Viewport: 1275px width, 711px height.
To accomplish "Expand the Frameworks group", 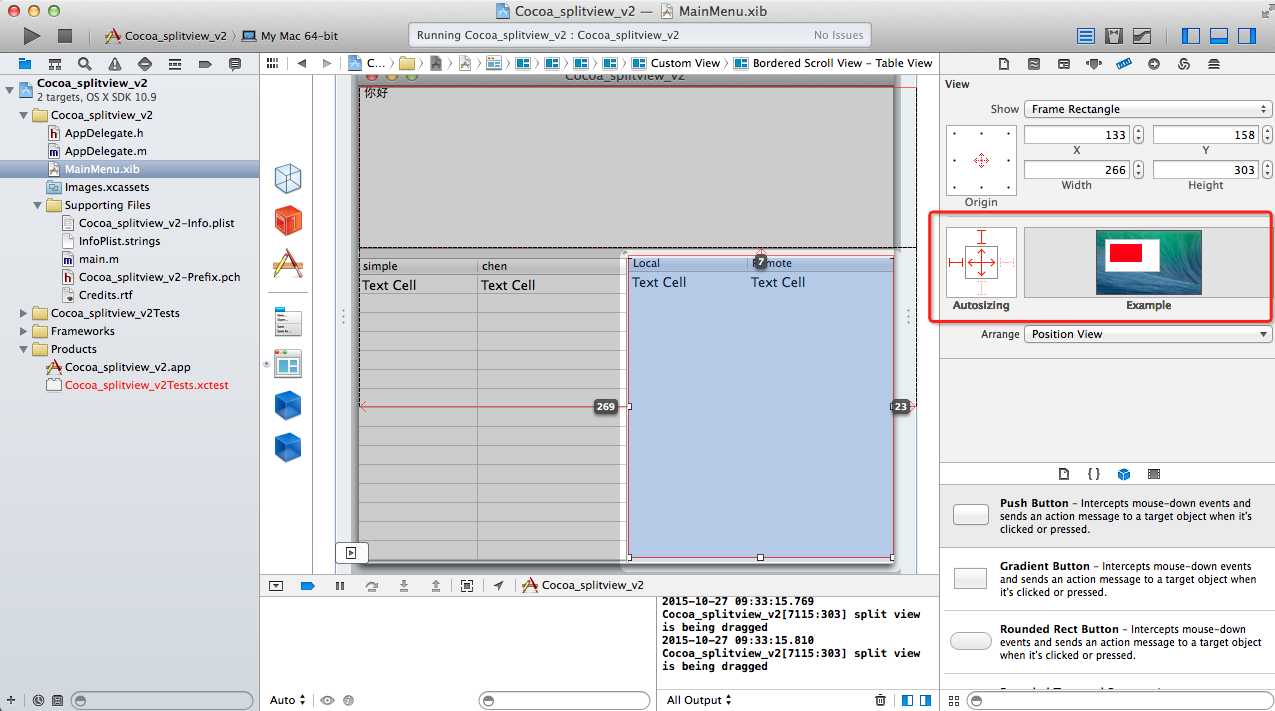I will tap(24, 331).
